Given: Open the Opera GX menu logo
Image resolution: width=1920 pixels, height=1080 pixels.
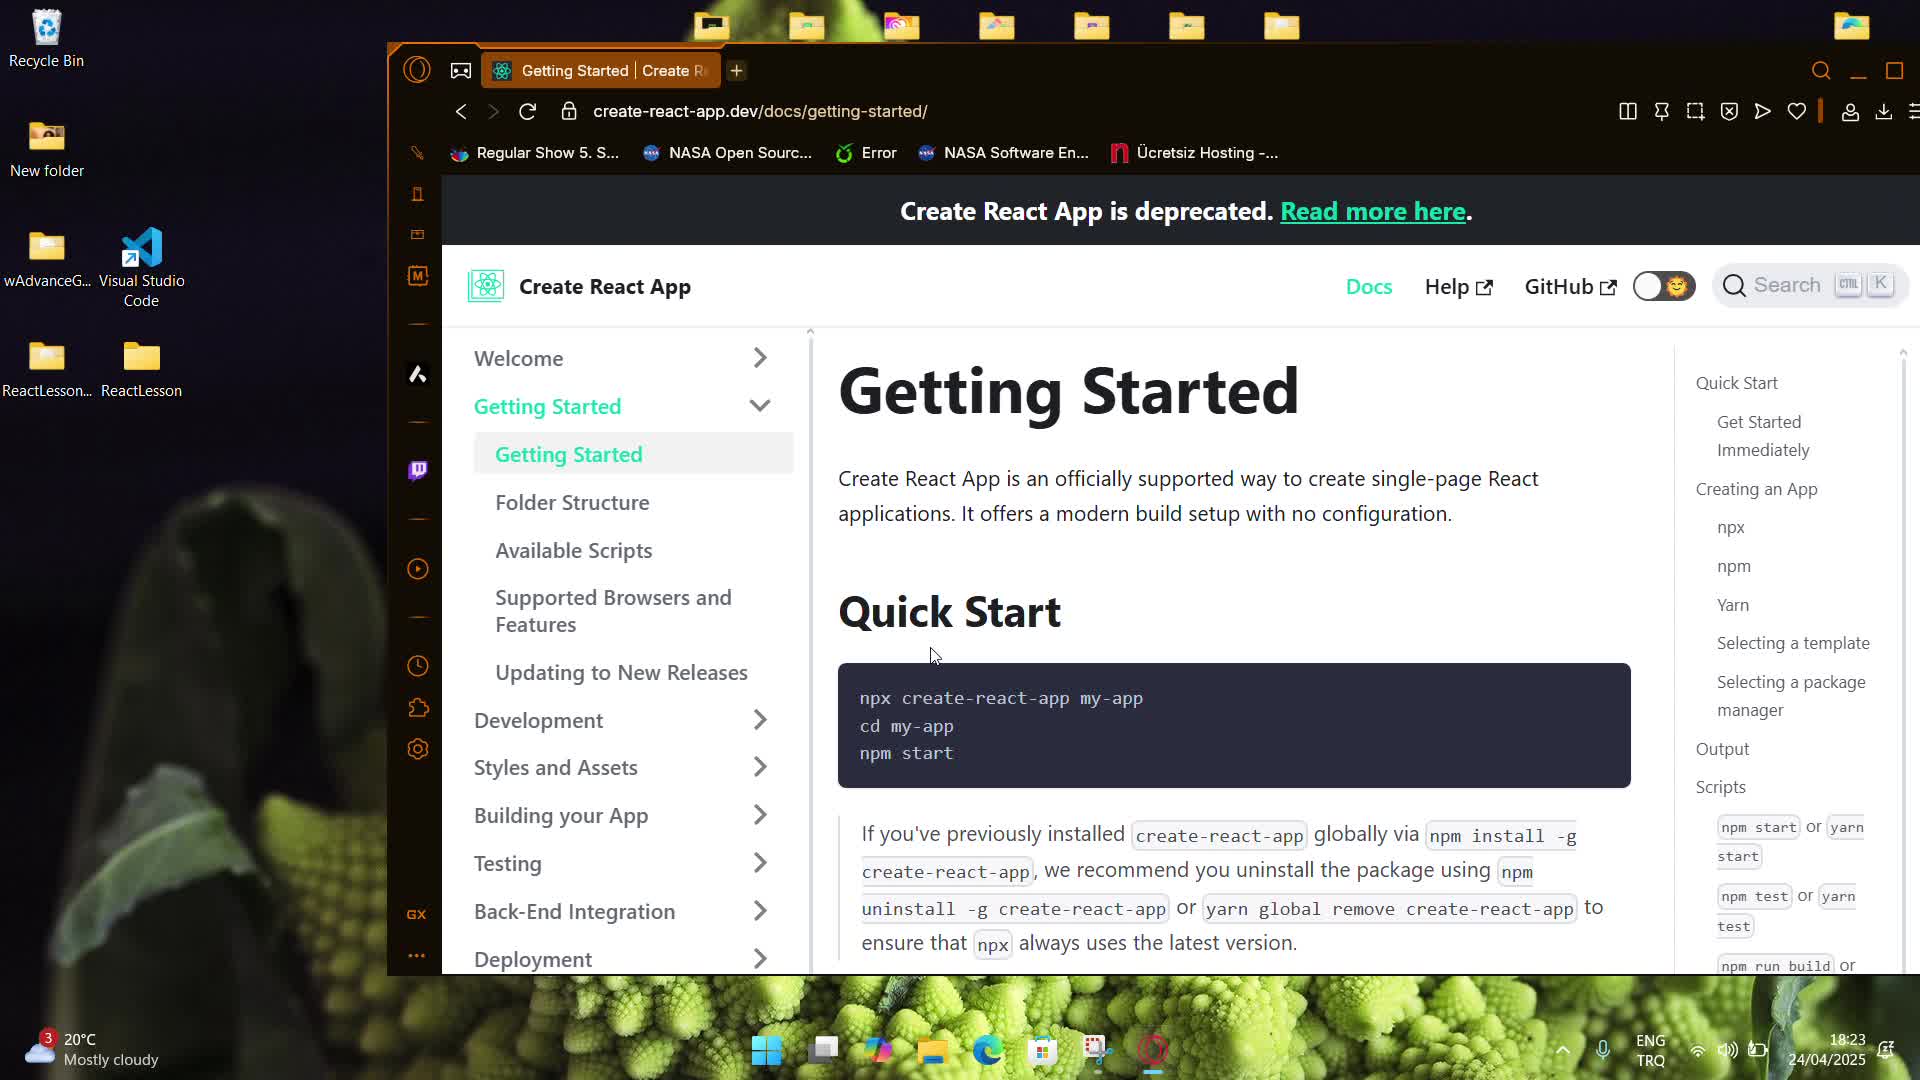Looking at the screenshot, I should point(417,70).
